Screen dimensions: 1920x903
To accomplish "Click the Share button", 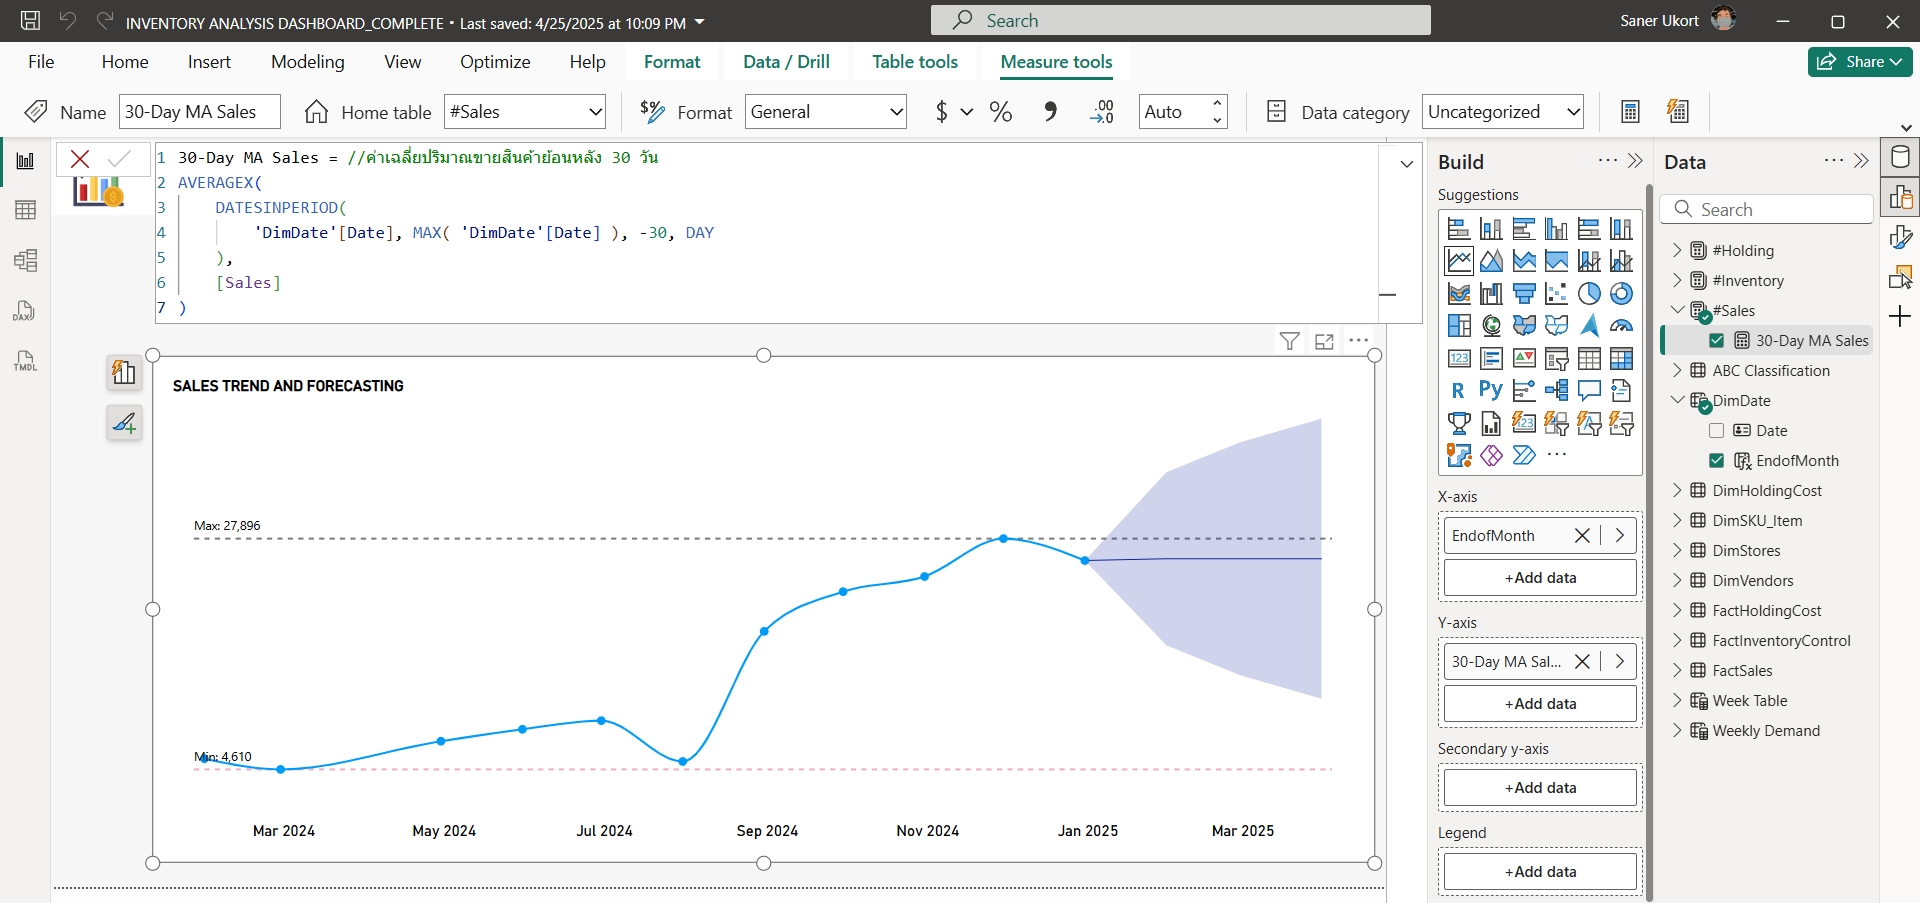I will [x=1860, y=62].
